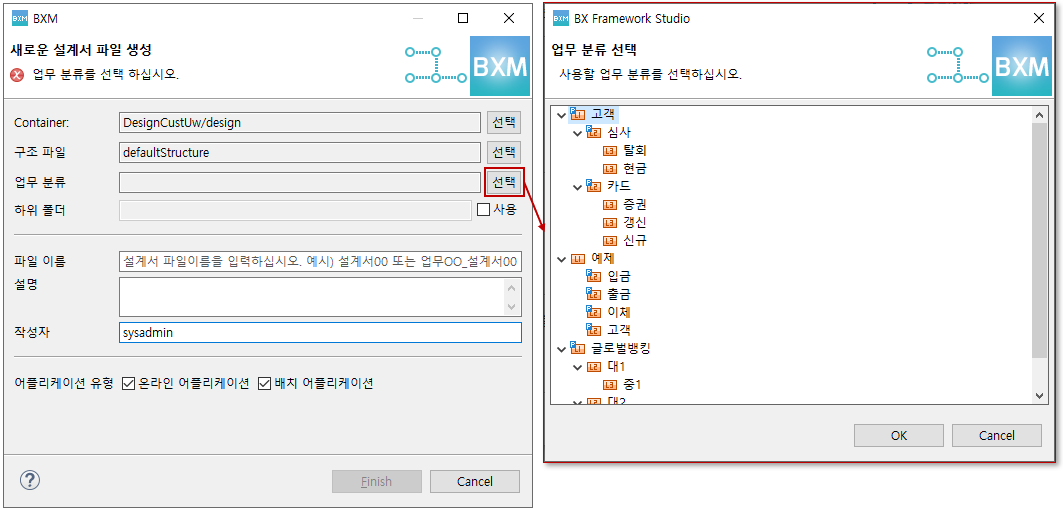Click the 신규 L3 node icon

pyautogui.click(x=610, y=241)
